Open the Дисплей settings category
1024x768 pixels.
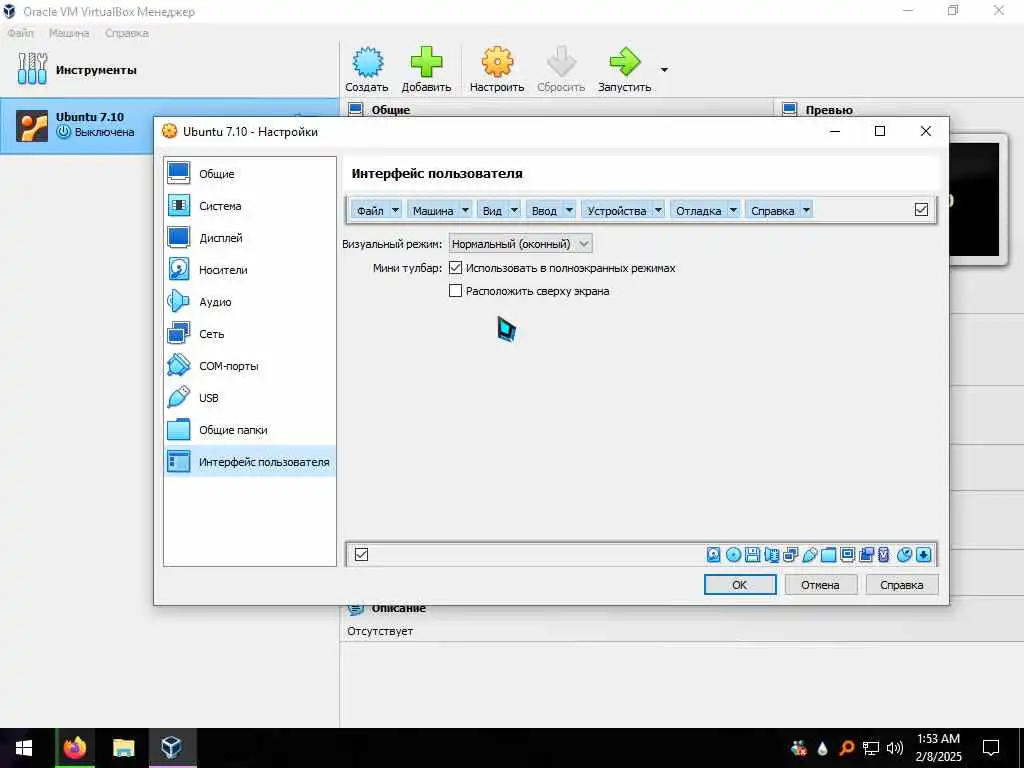click(x=250, y=238)
